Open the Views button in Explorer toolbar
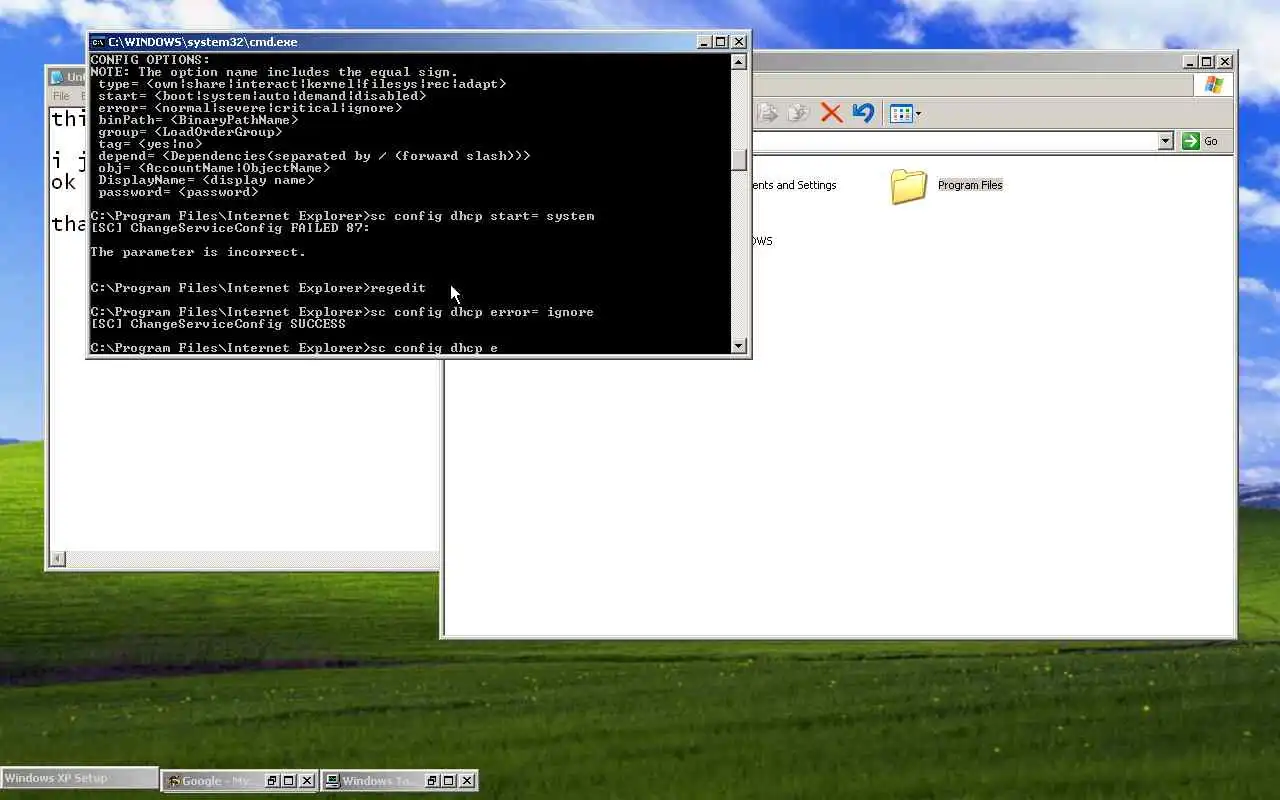 click(905, 113)
